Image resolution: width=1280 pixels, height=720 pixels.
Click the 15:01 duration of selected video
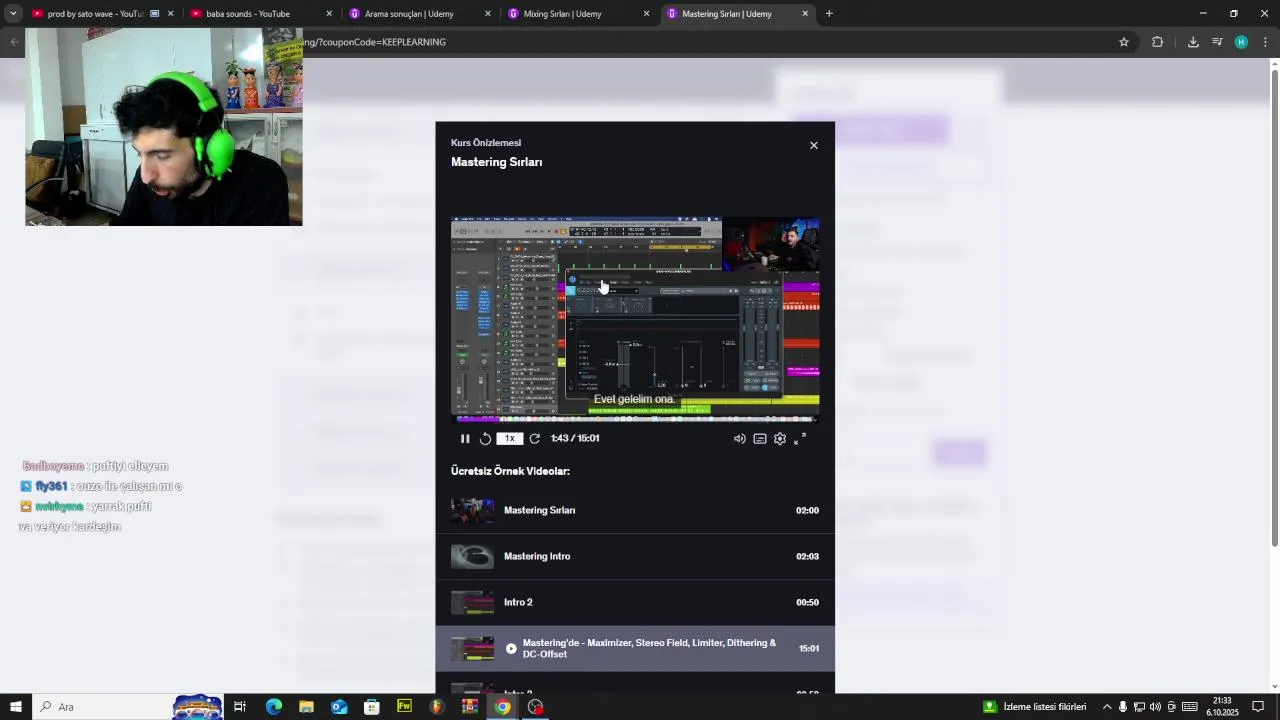808,649
